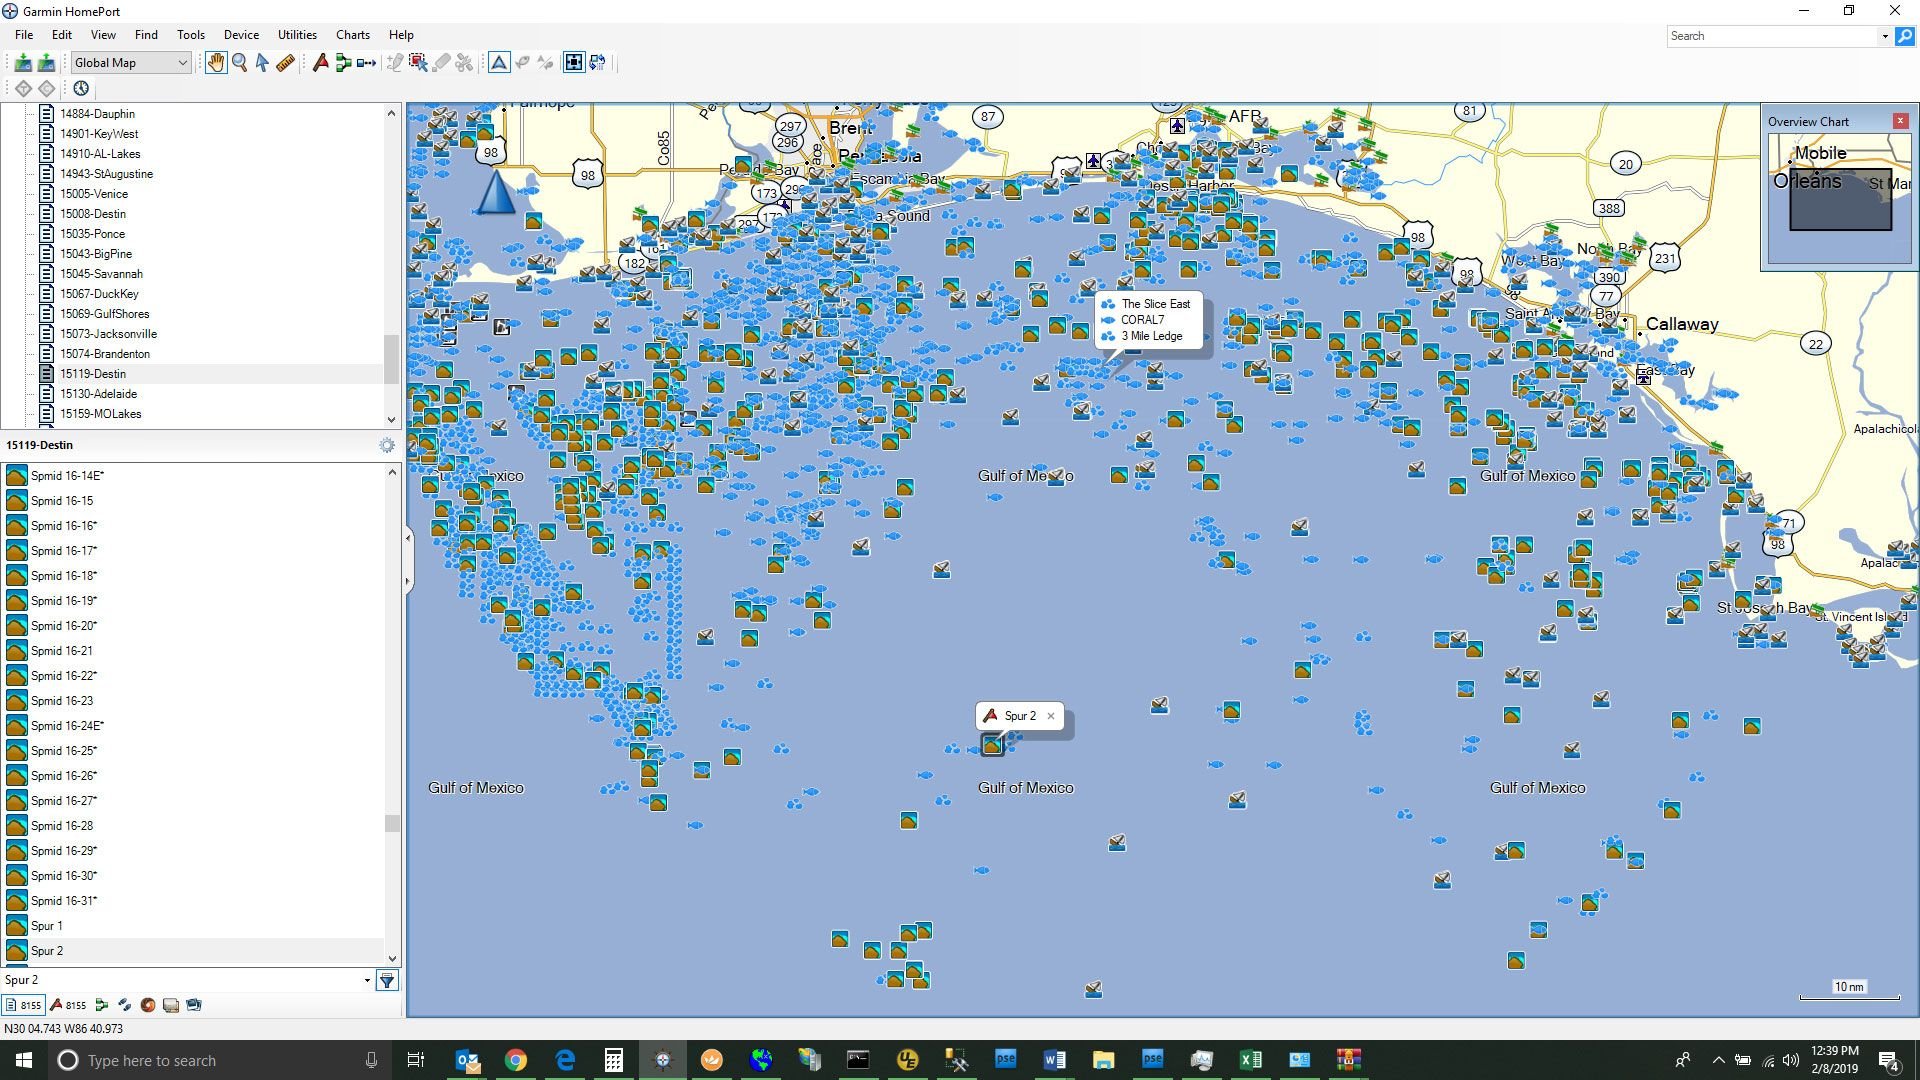Click the Divide scissors tool

(464, 63)
